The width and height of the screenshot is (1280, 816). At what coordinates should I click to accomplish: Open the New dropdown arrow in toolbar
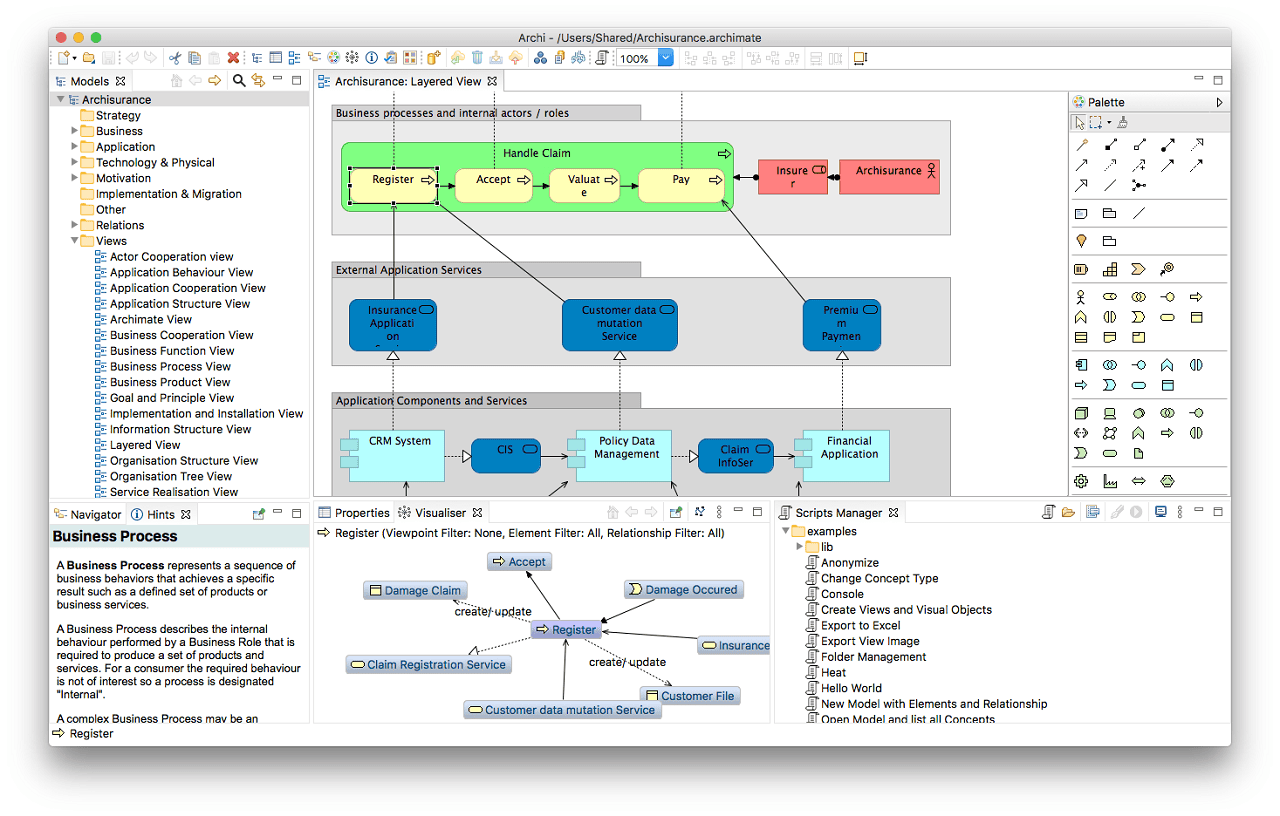pos(74,58)
